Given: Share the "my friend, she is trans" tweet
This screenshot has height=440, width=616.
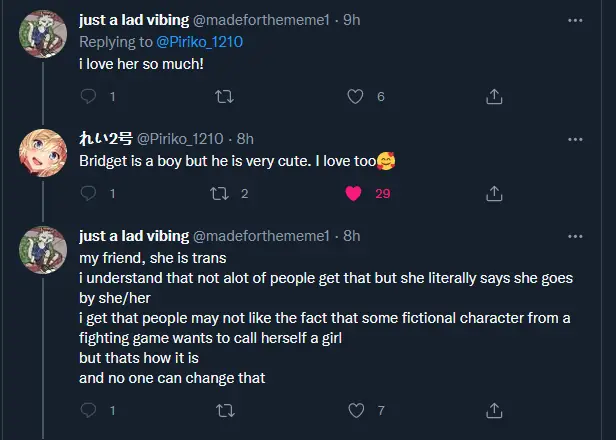Looking at the screenshot, I should pos(493,410).
